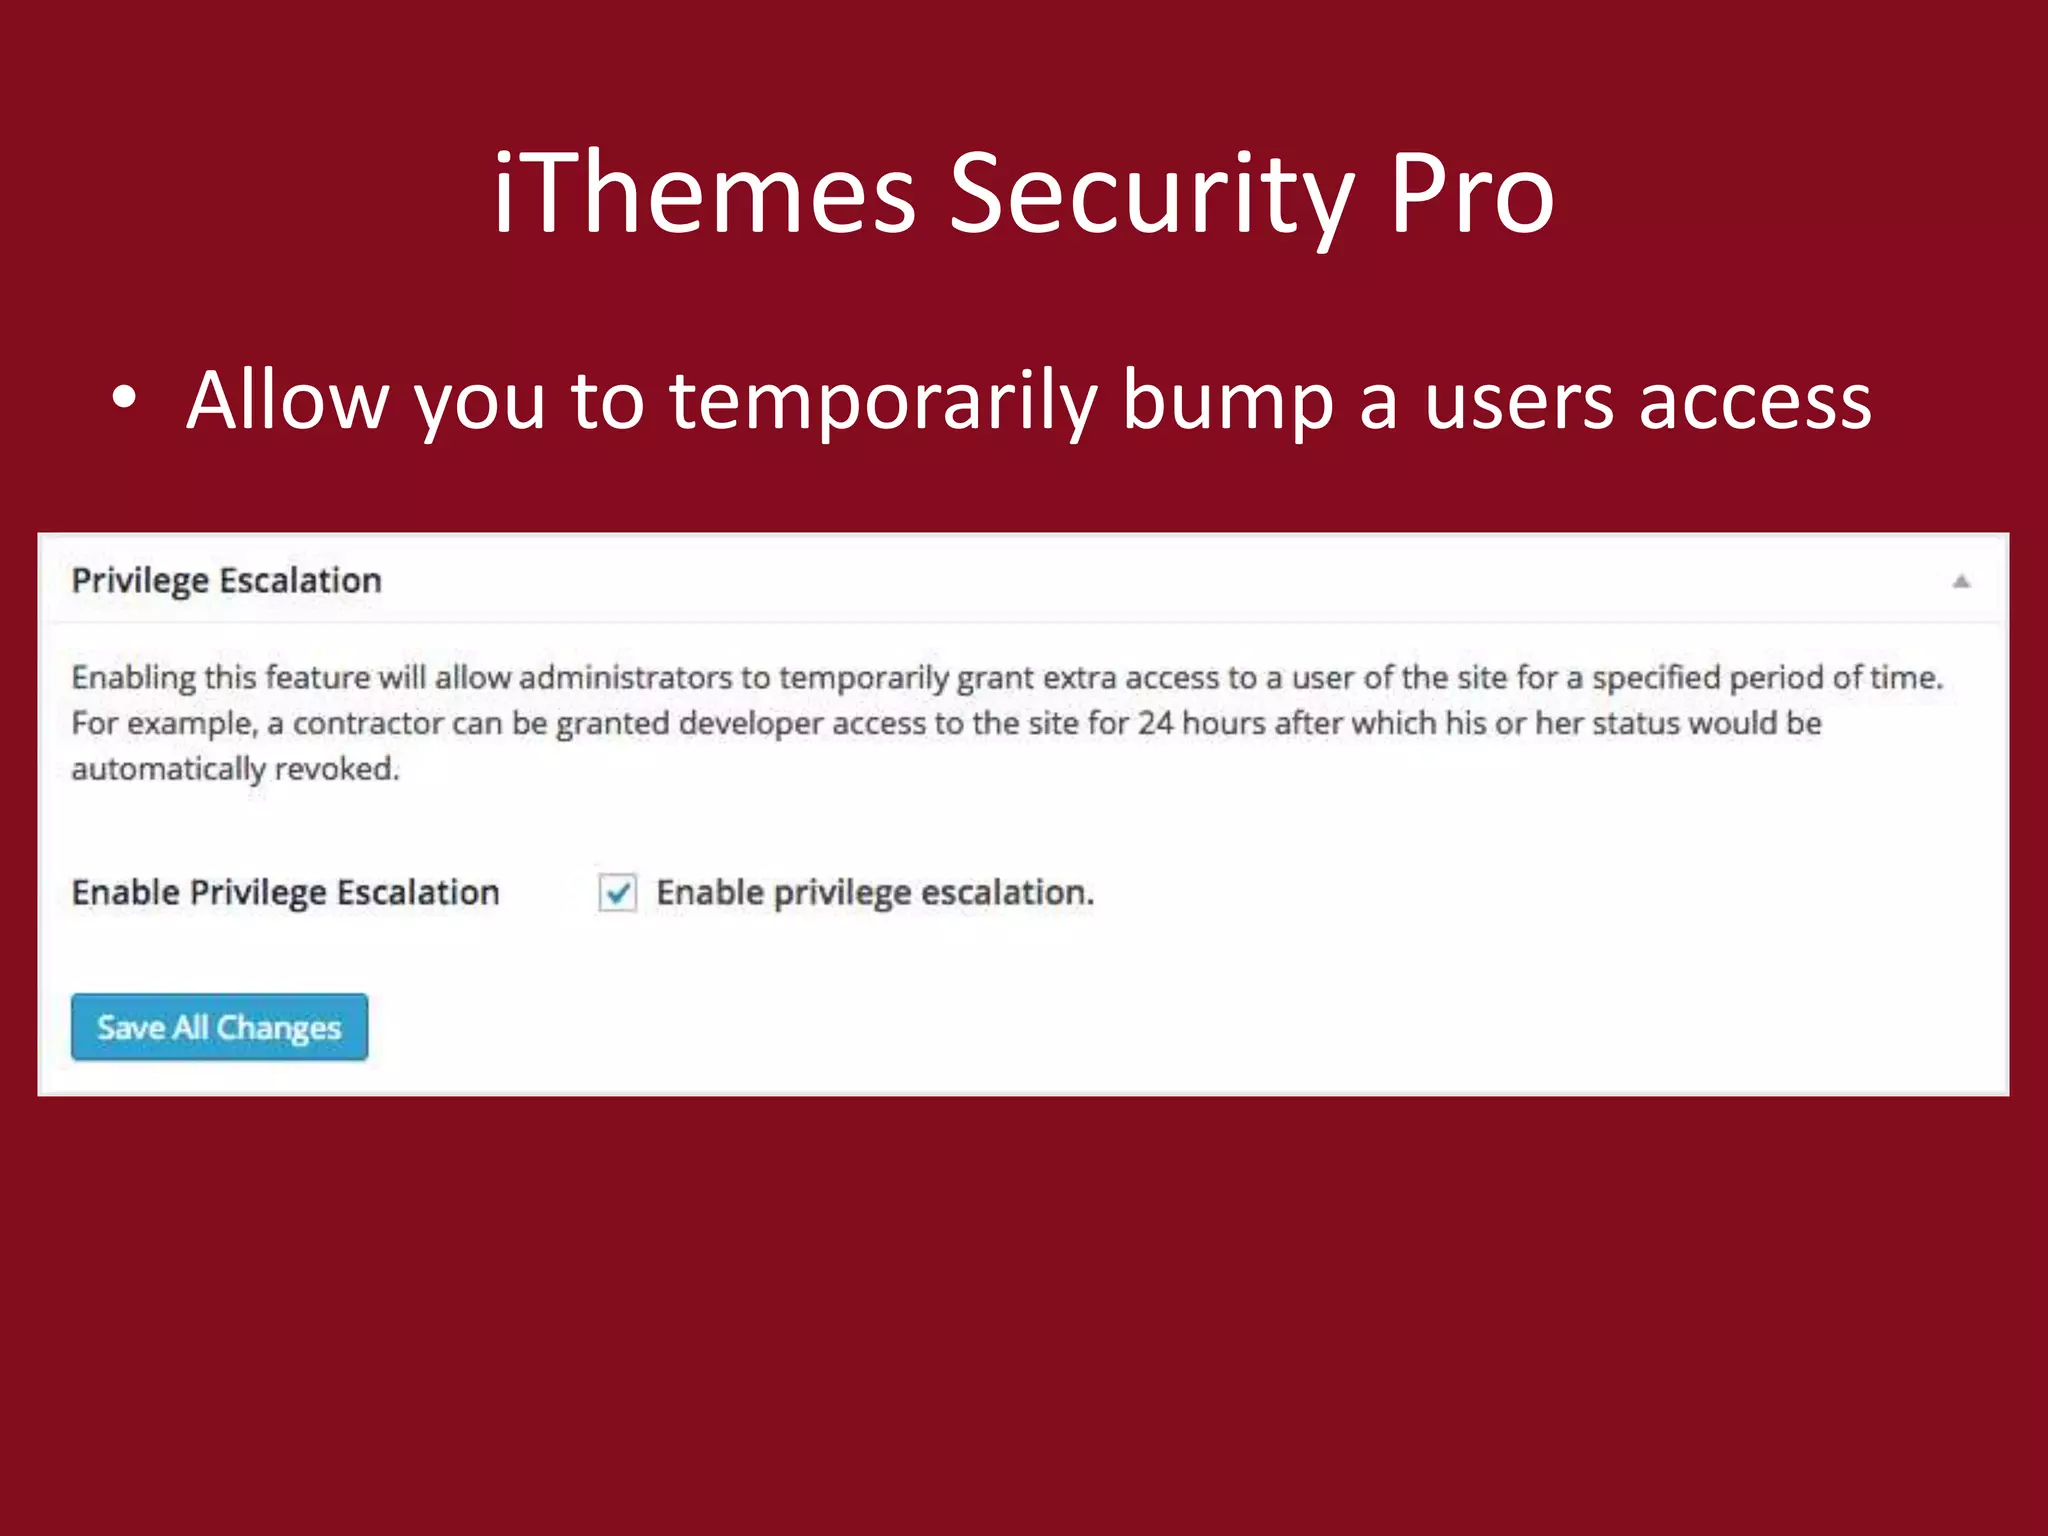Click the word 'Pro' in the title

pos(1472,193)
